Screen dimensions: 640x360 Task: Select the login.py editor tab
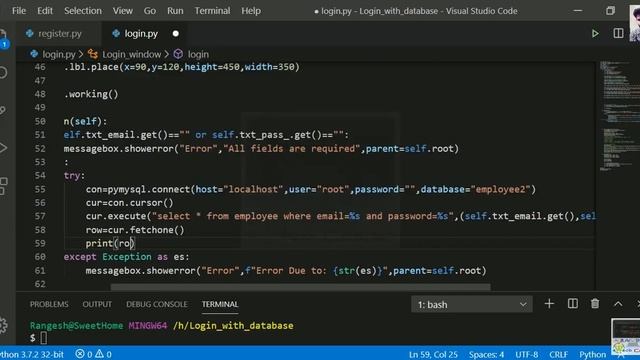click(x=141, y=33)
